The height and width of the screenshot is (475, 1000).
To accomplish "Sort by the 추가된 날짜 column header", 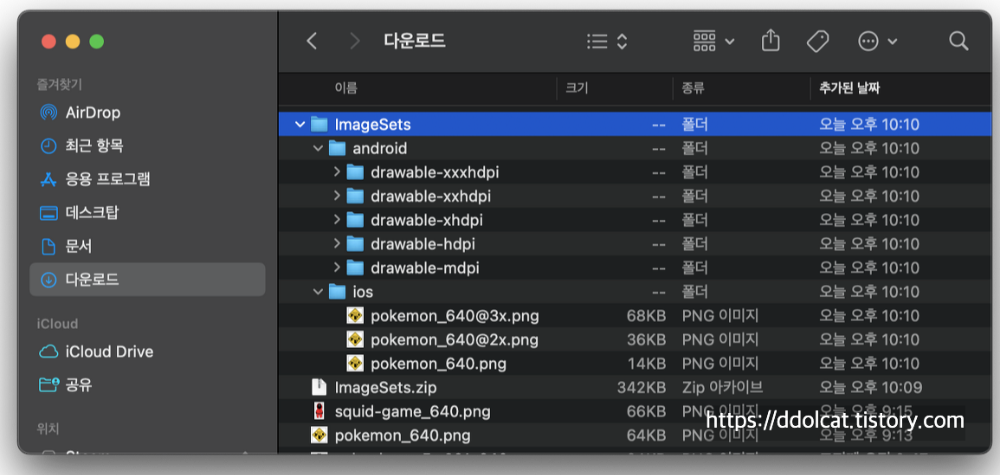I will (x=849, y=88).
